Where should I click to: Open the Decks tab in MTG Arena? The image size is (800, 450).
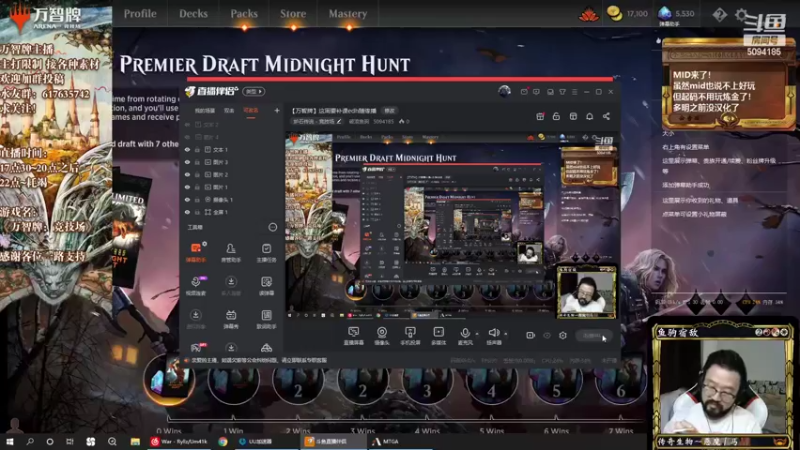tap(193, 14)
